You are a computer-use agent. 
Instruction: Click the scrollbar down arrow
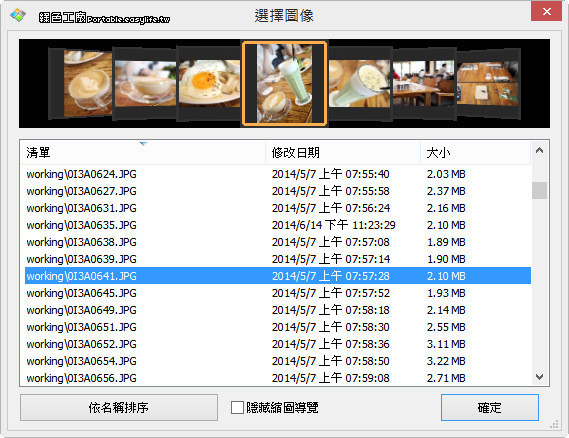click(x=540, y=377)
